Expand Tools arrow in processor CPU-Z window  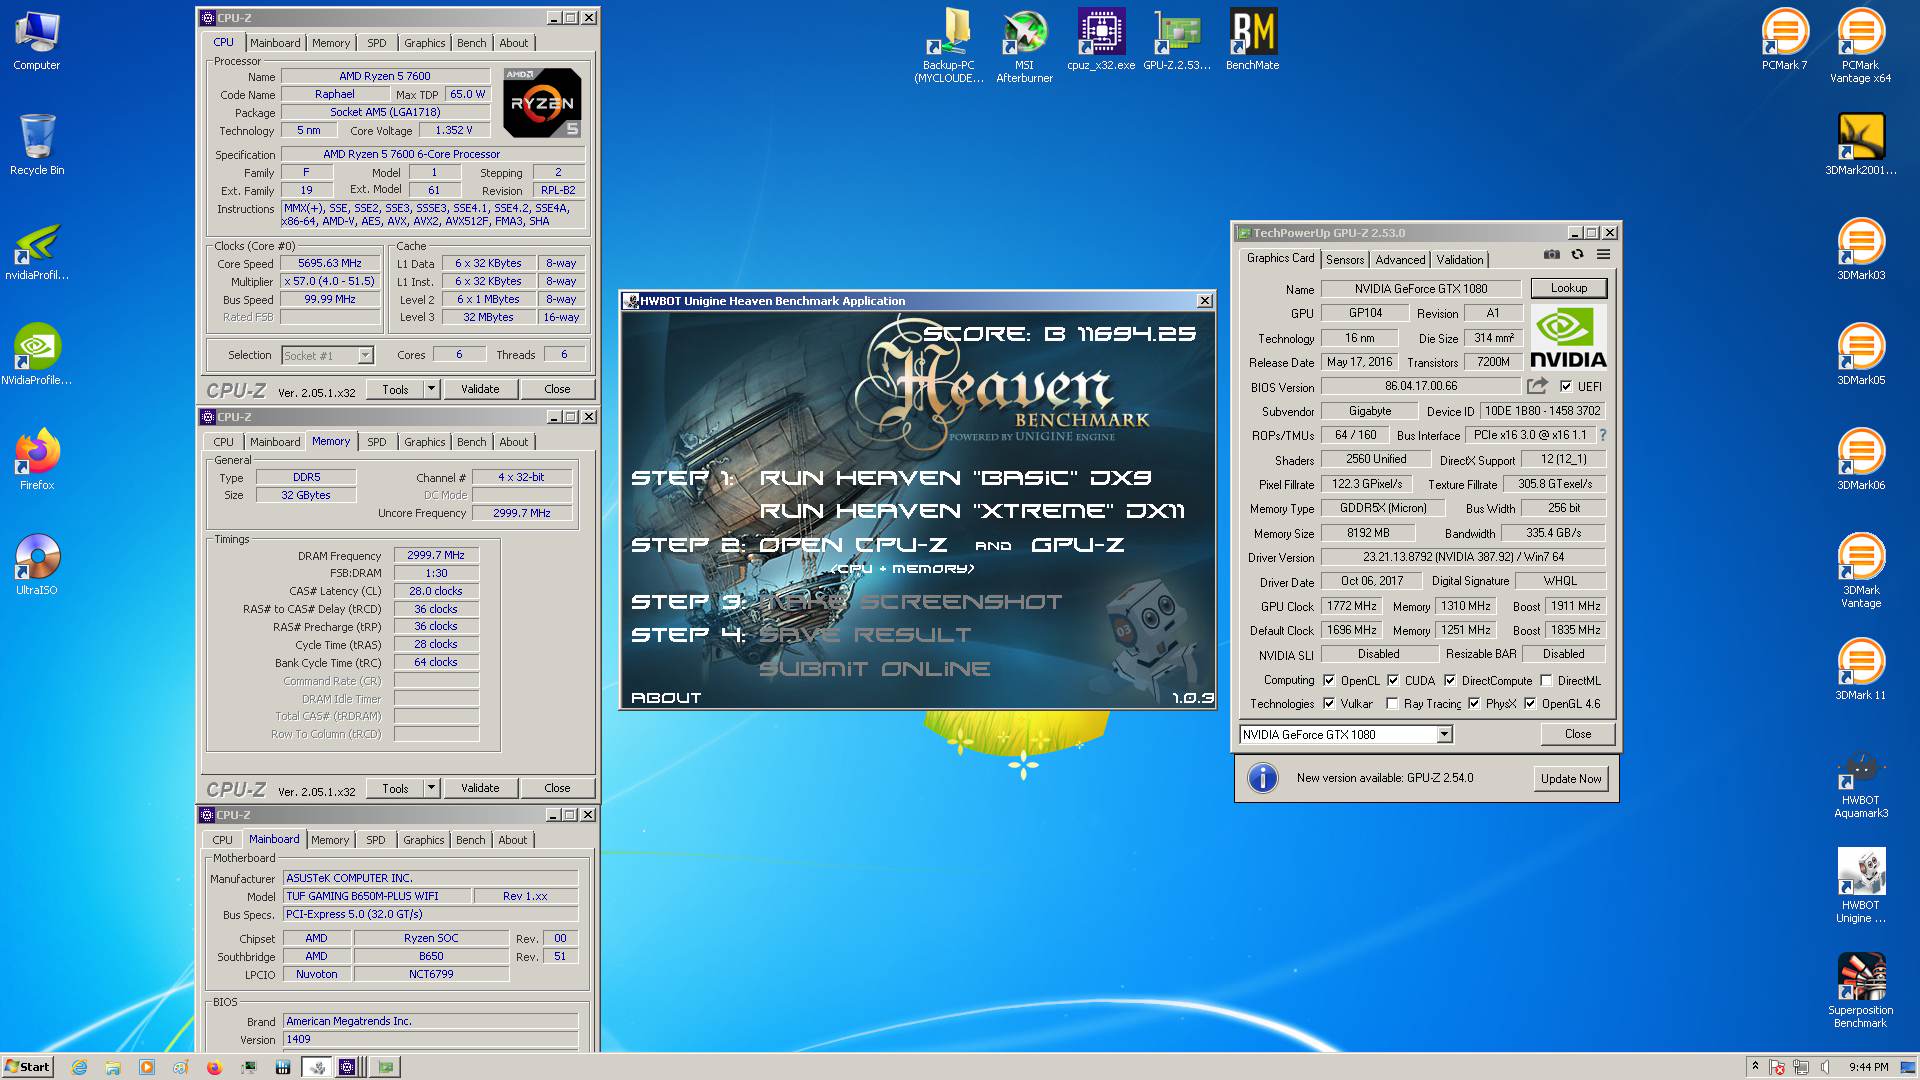431,389
